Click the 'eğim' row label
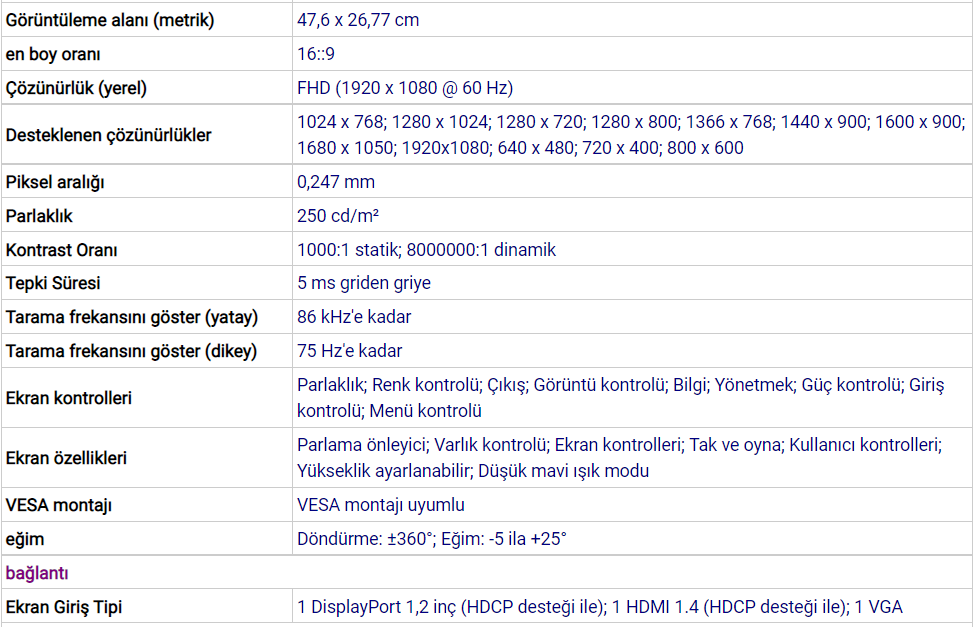The image size is (978, 627). [x=25, y=539]
